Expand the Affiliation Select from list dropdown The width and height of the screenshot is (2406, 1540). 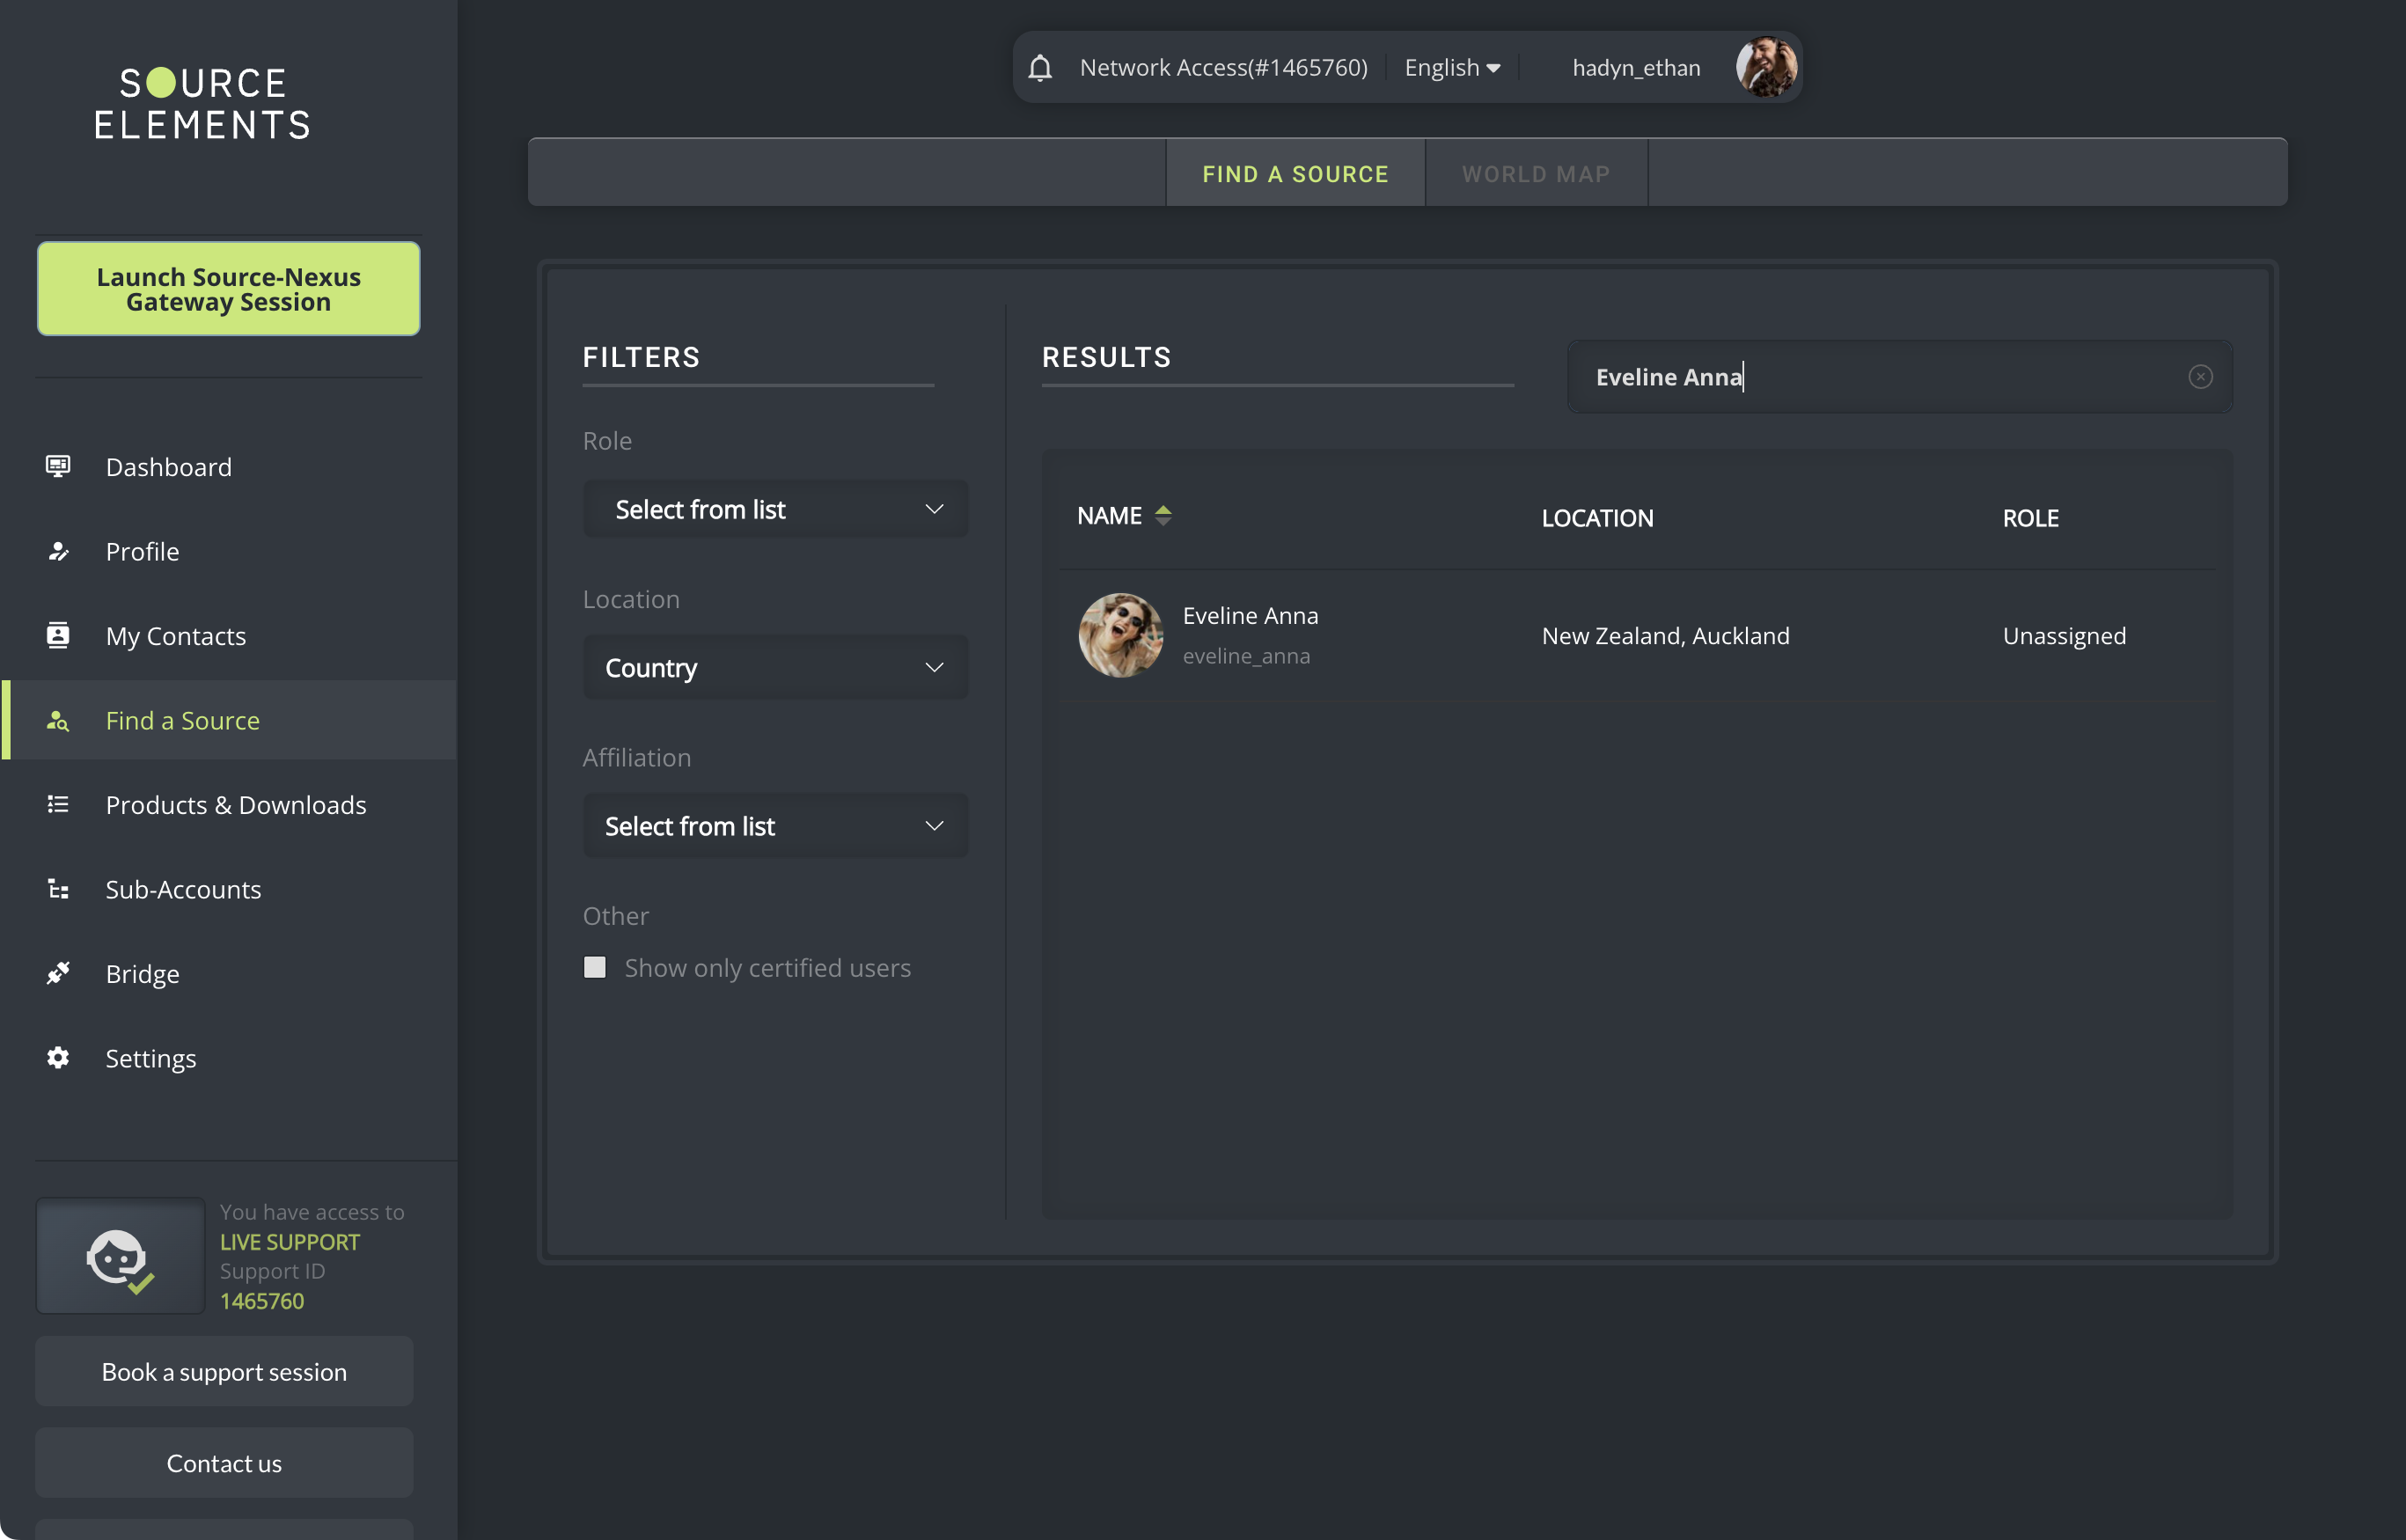point(775,826)
